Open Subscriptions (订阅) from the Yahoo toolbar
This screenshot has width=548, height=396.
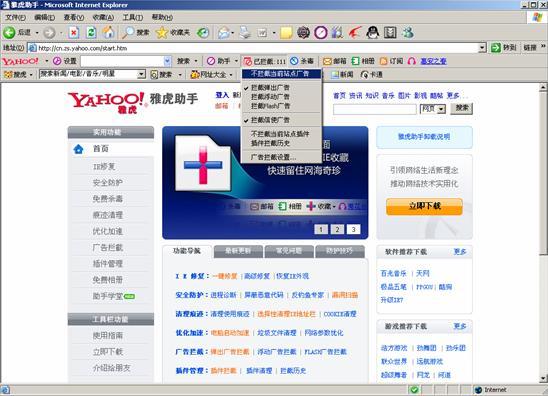tap(391, 61)
